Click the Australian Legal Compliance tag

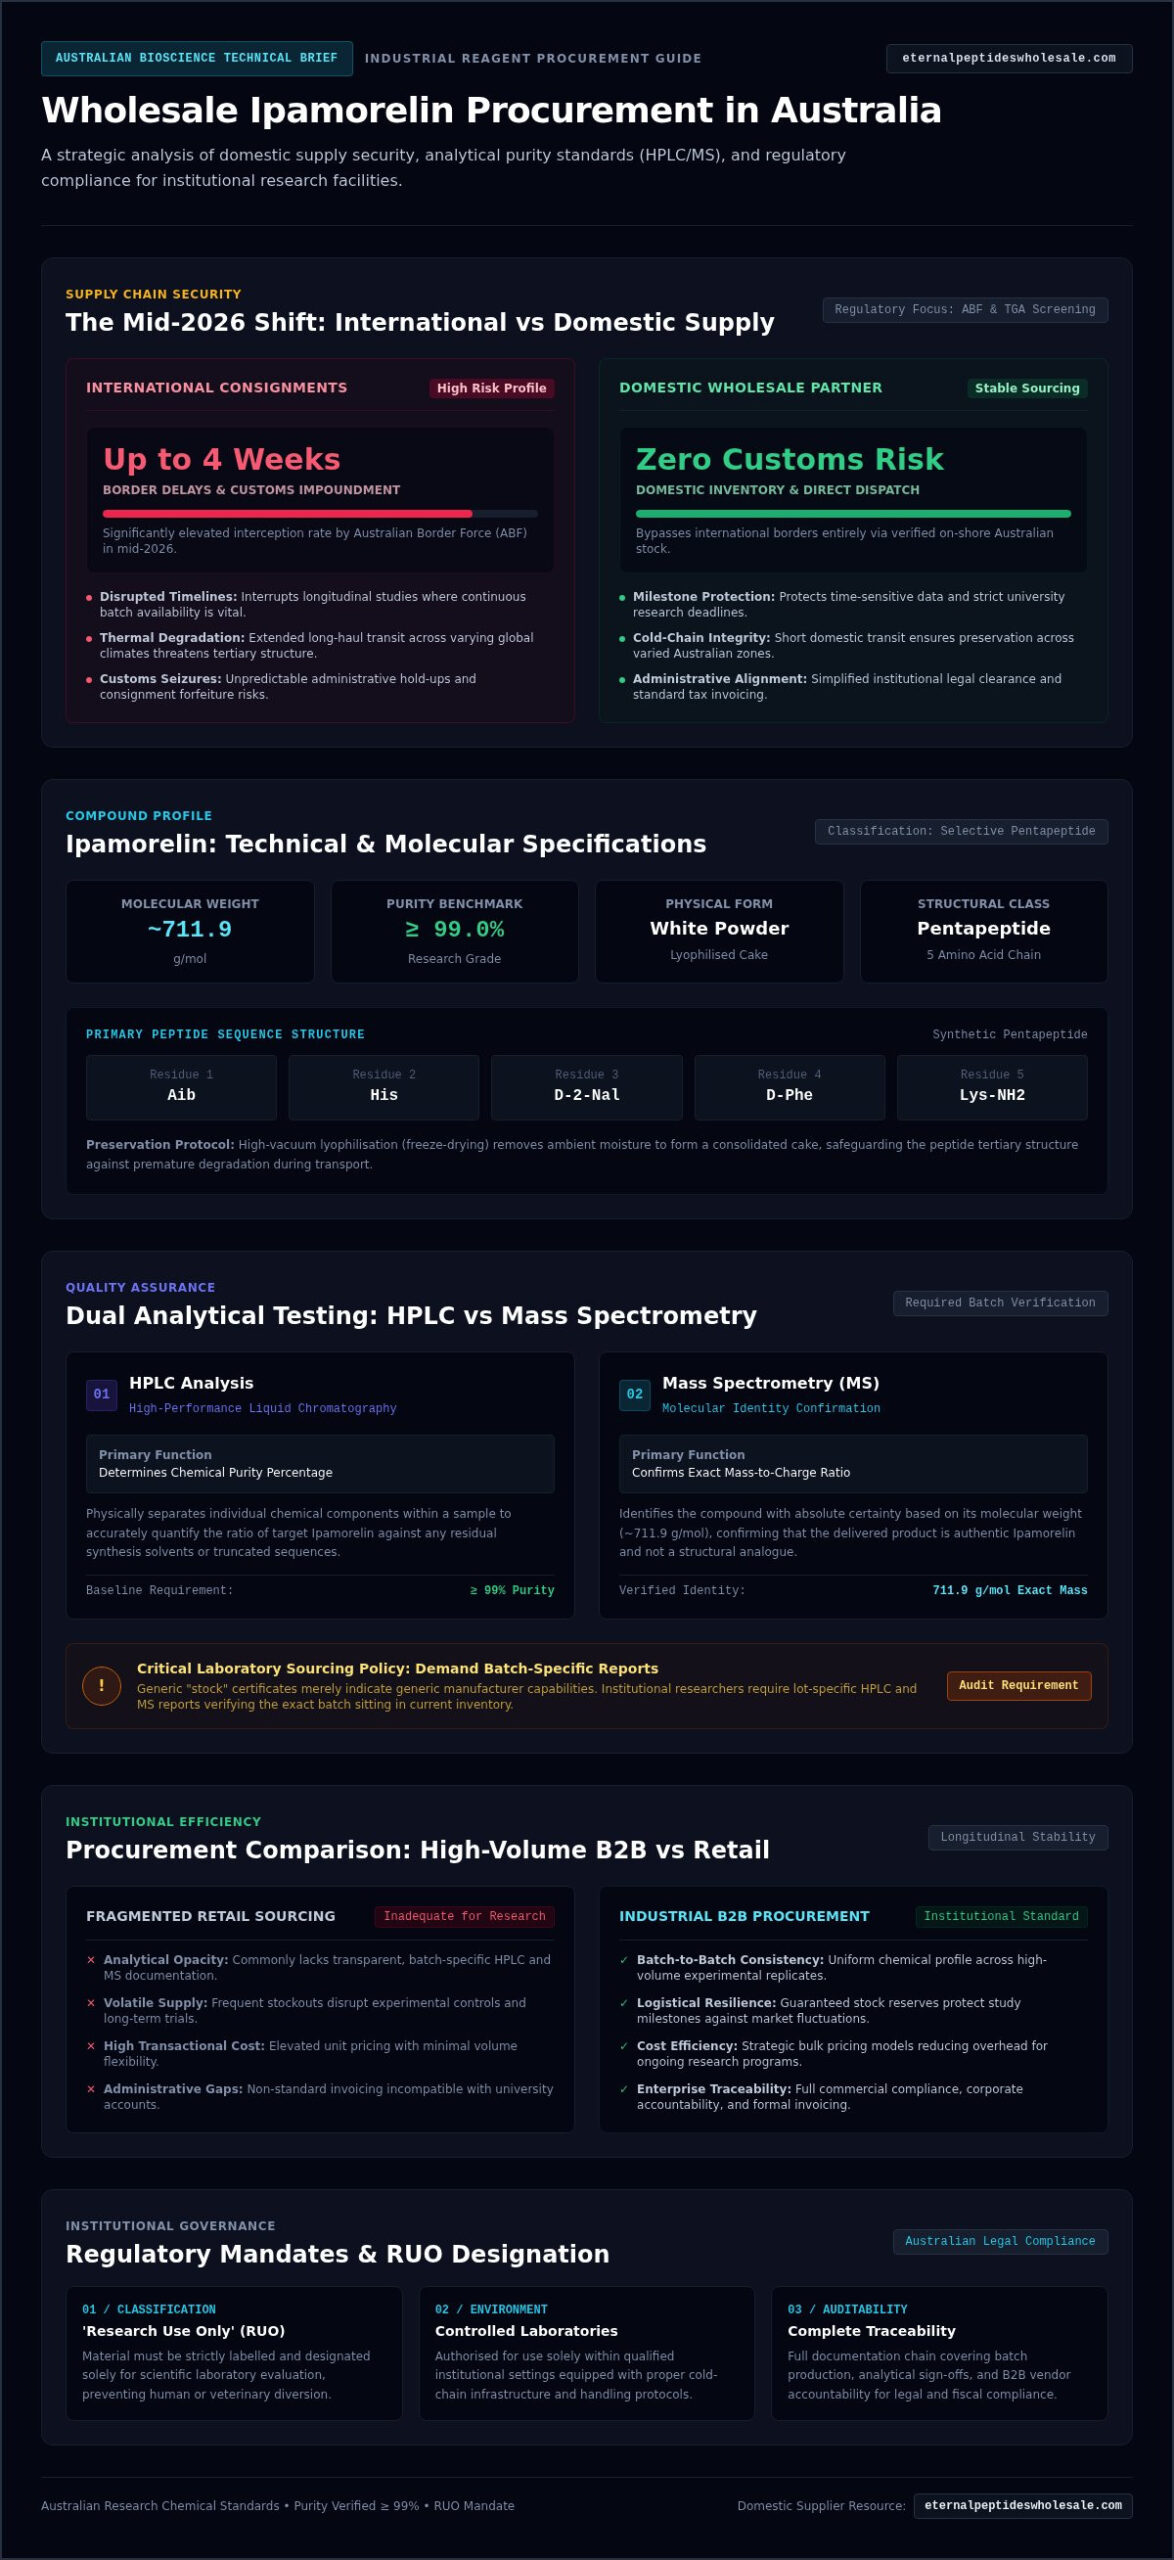point(1000,2242)
